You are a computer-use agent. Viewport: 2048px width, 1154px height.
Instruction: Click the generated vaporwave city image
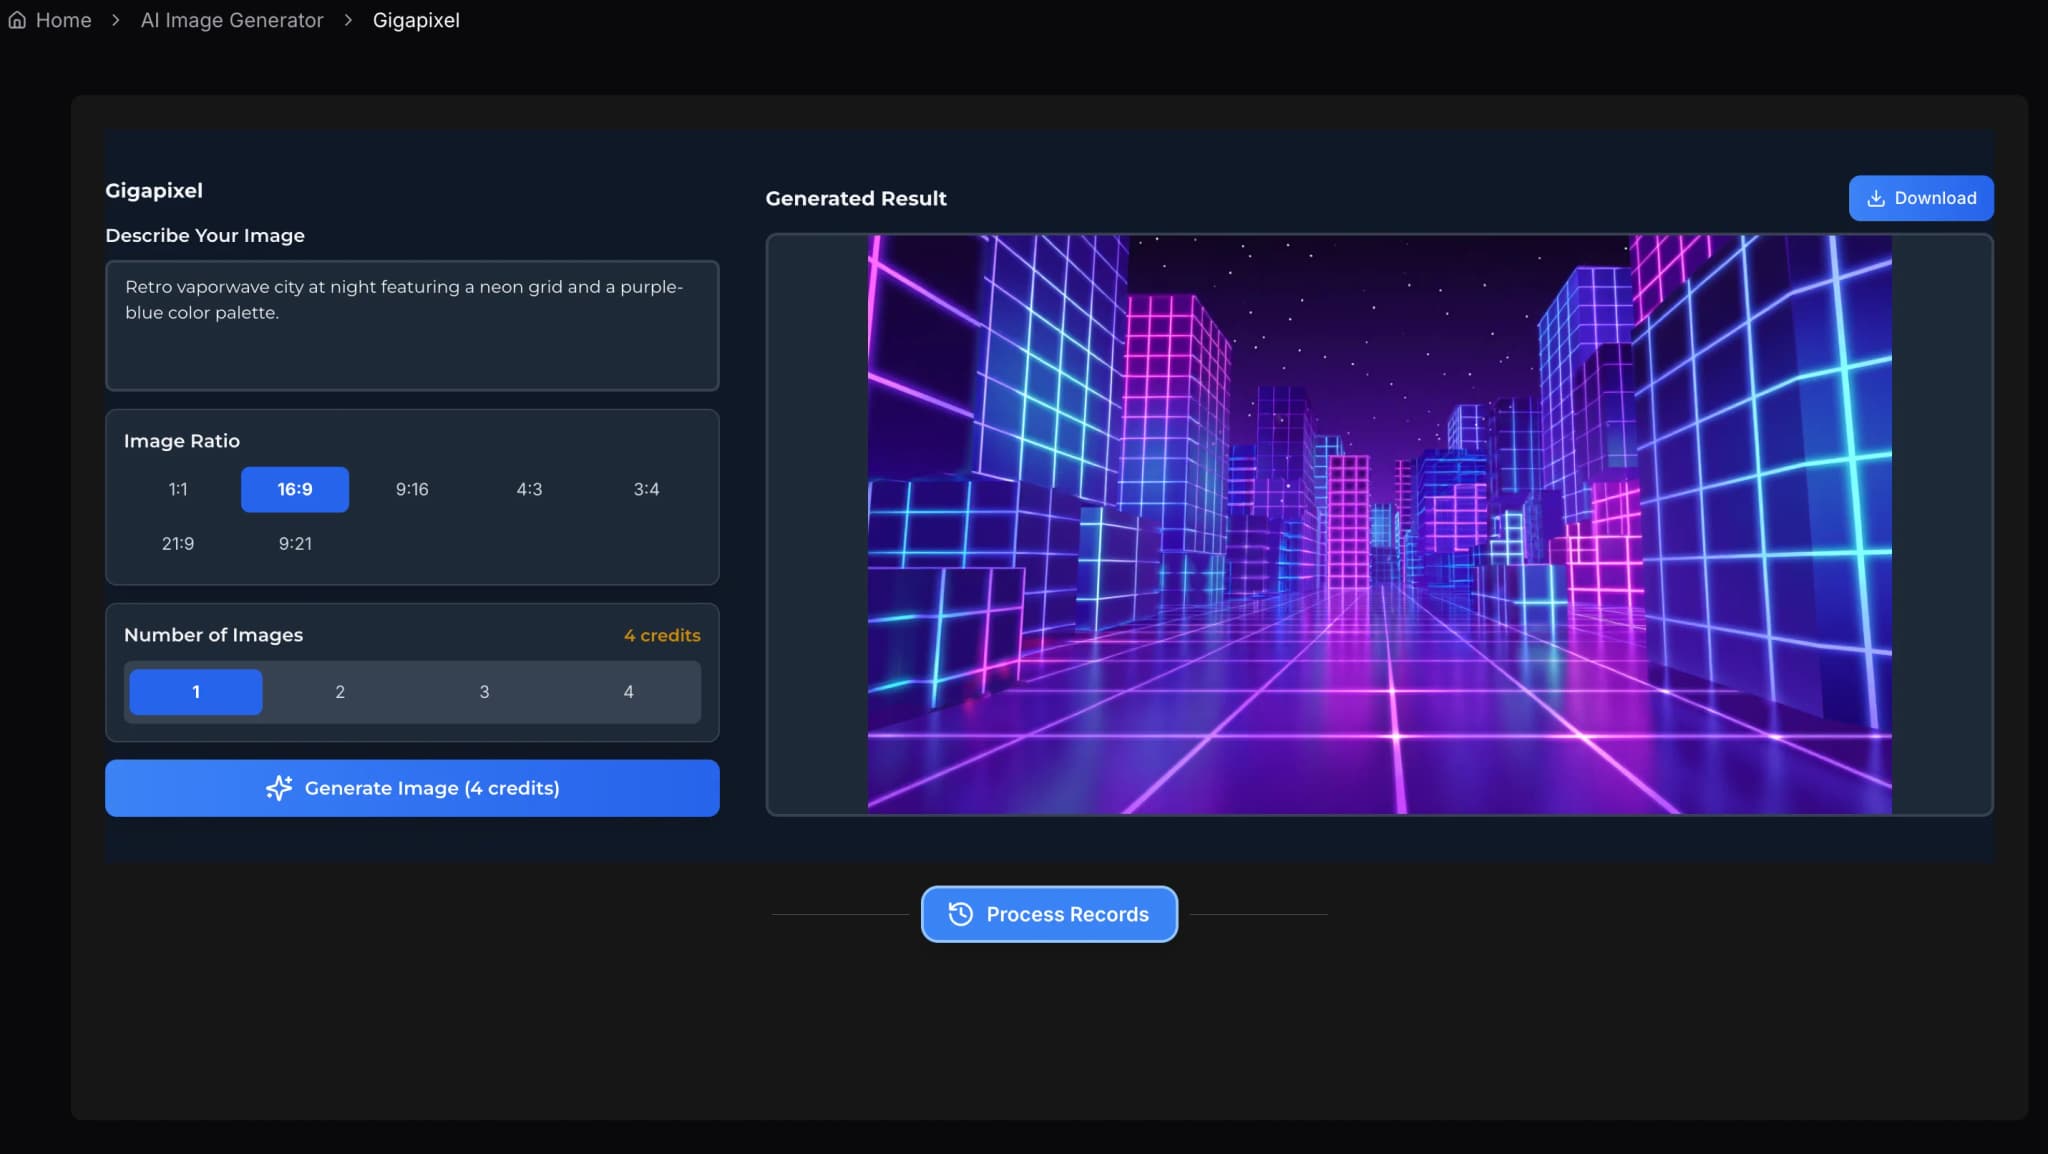(x=1379, y=524)
